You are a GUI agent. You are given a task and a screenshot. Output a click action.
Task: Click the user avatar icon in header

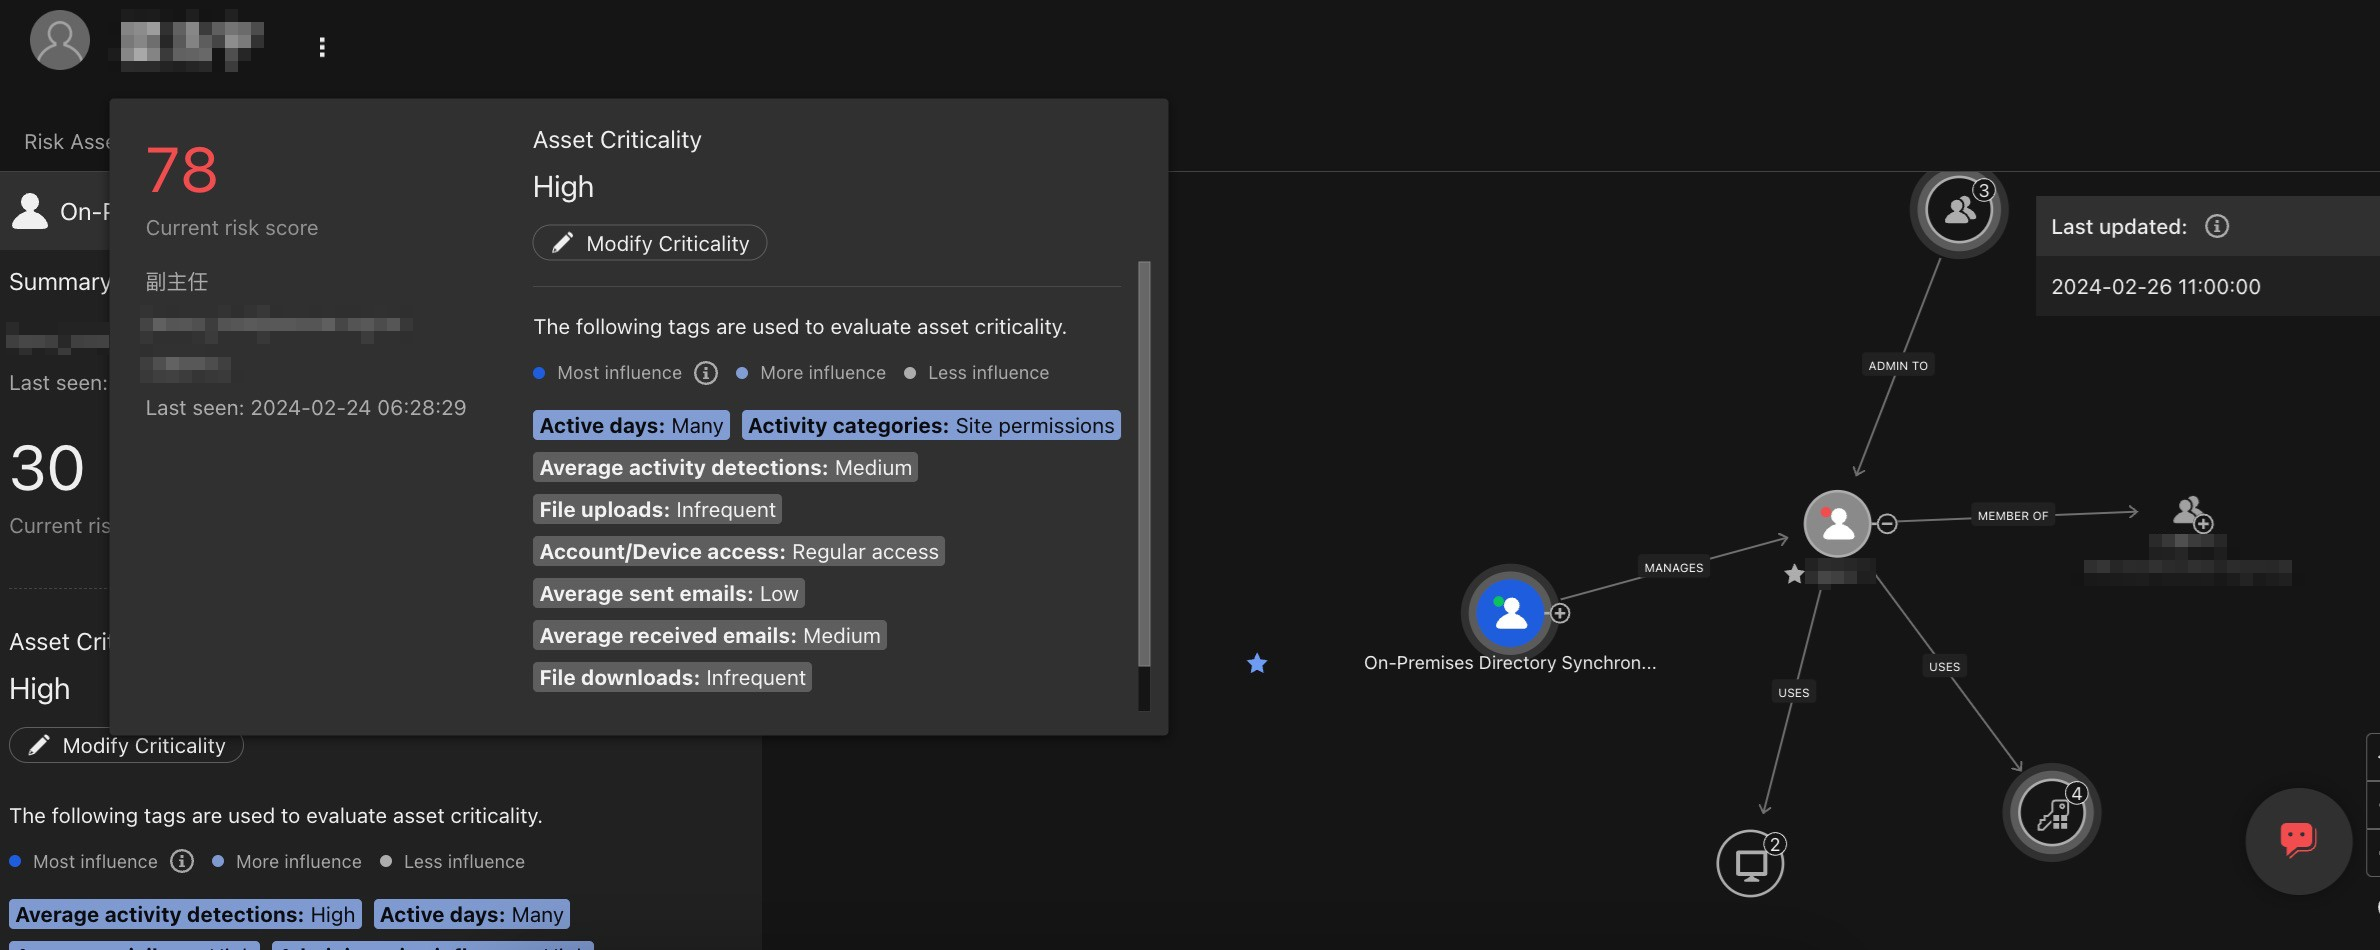click(59, 40)
